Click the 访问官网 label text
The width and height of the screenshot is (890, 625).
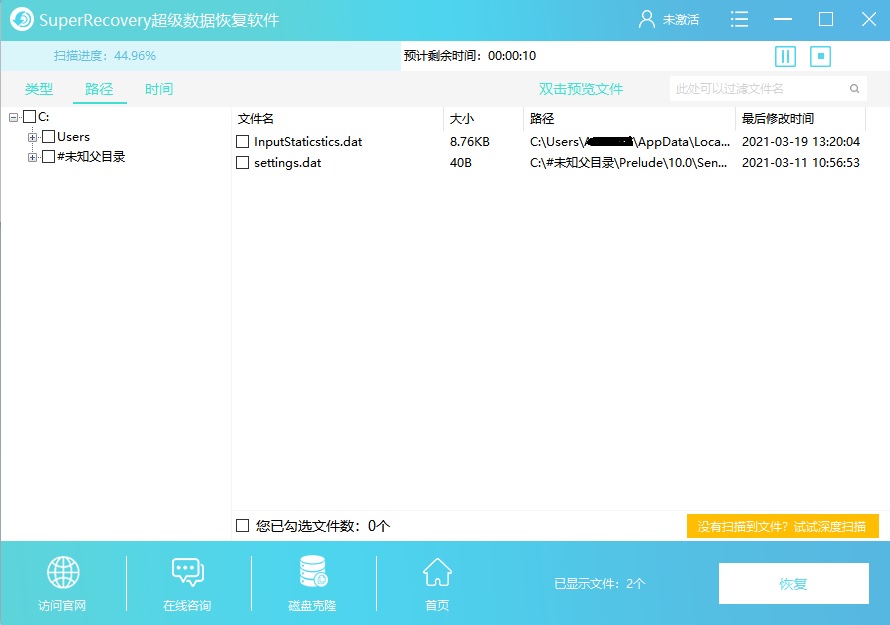click(62, 606)
